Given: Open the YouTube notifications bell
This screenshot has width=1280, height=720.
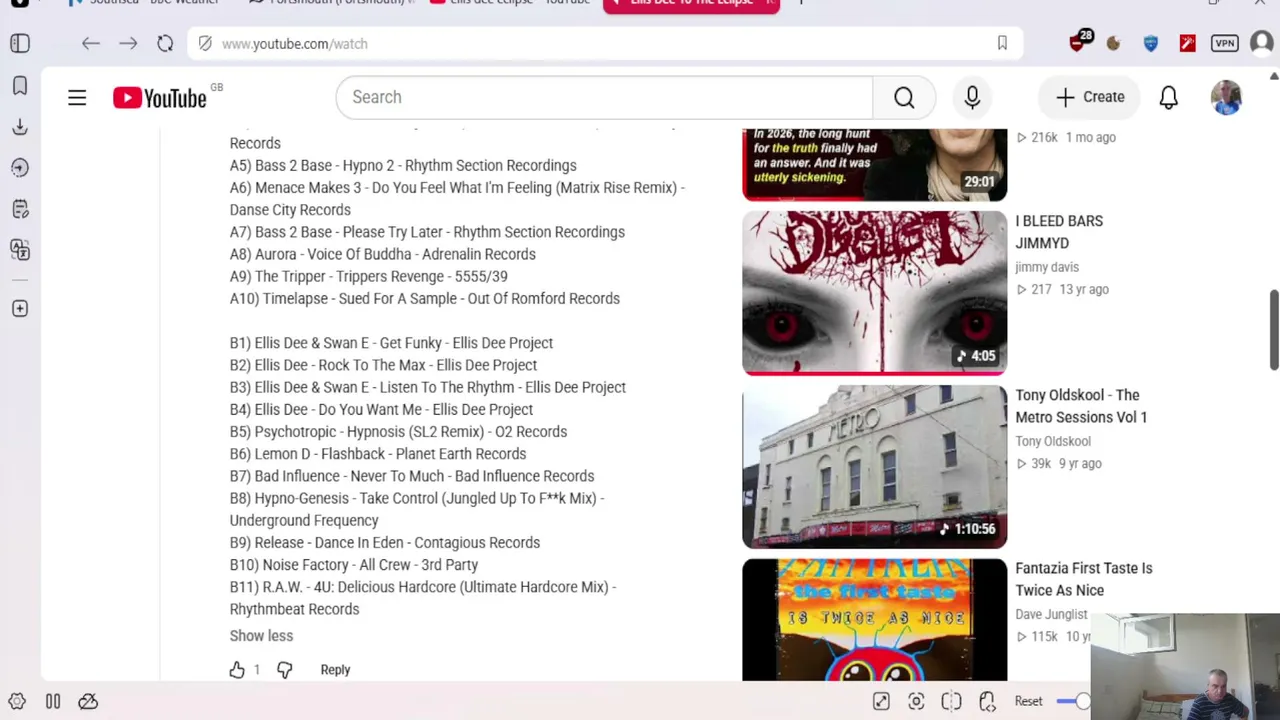Looking at the screenshot, I should pos(1168,97).
